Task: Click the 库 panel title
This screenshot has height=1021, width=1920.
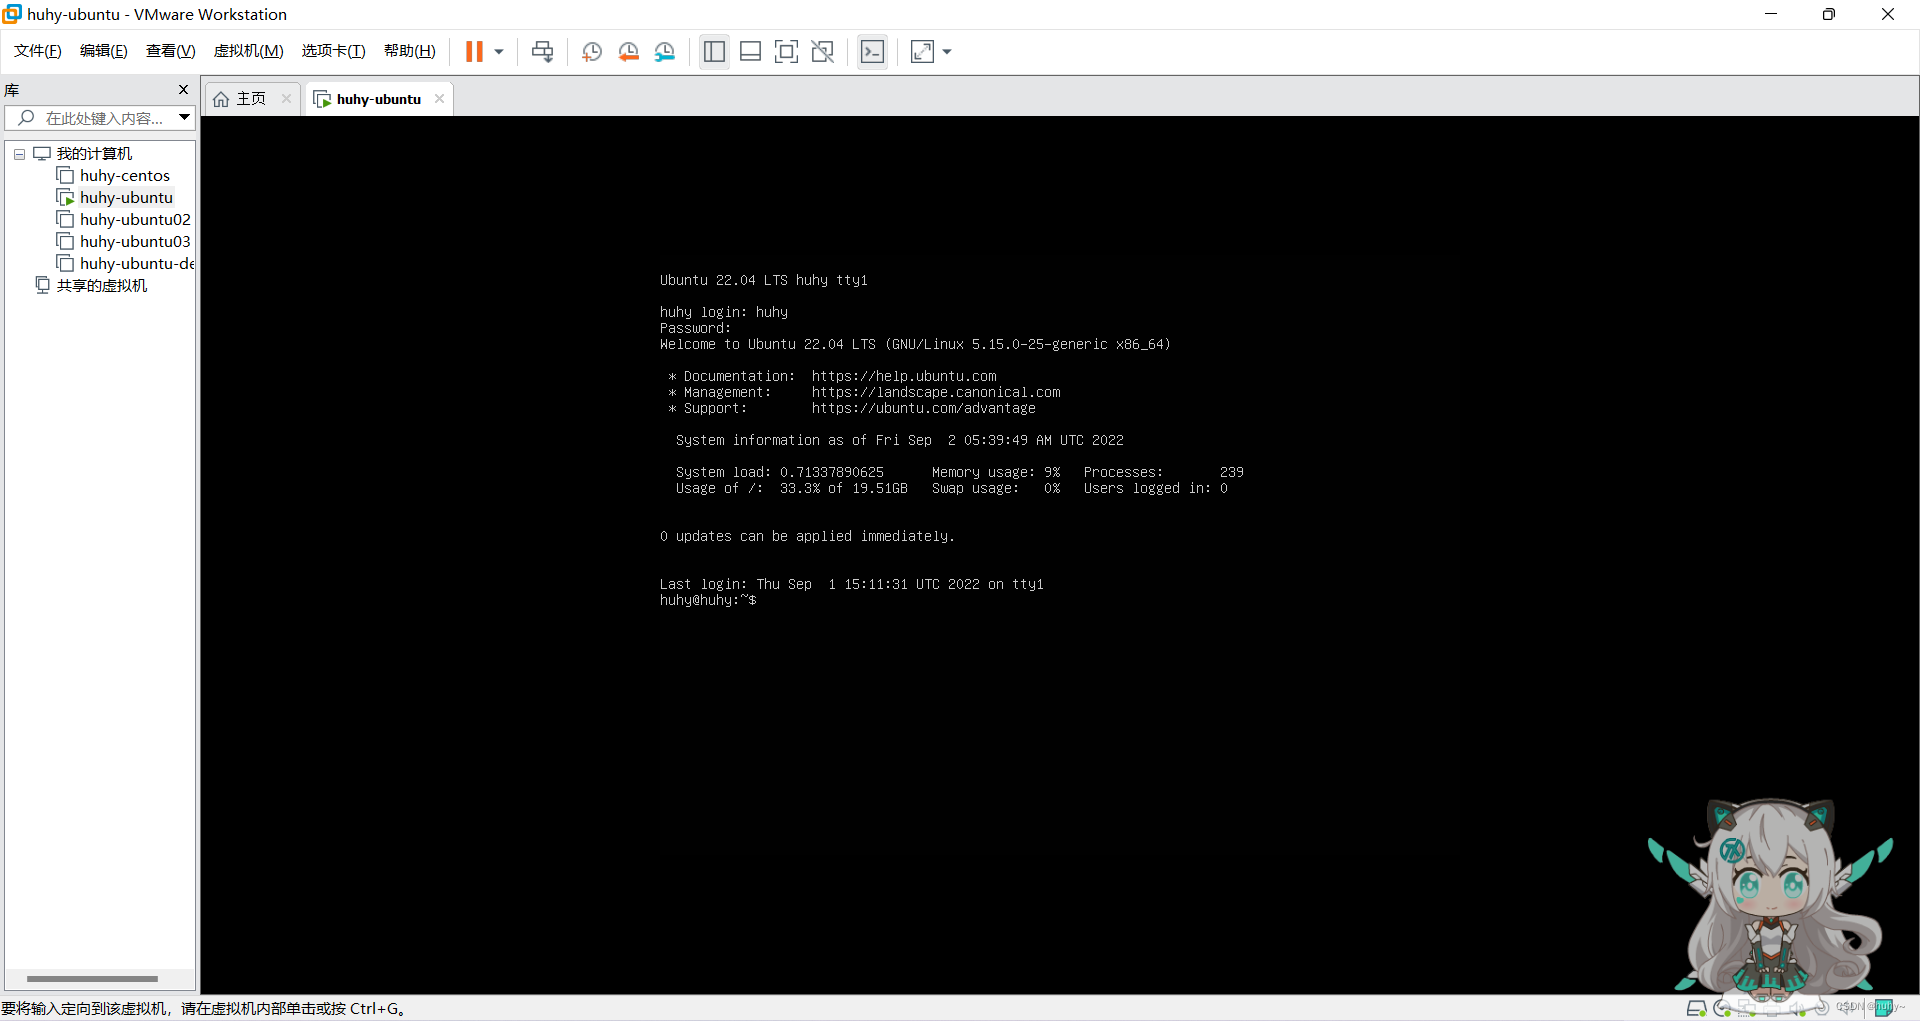Action: pos(12,90)
